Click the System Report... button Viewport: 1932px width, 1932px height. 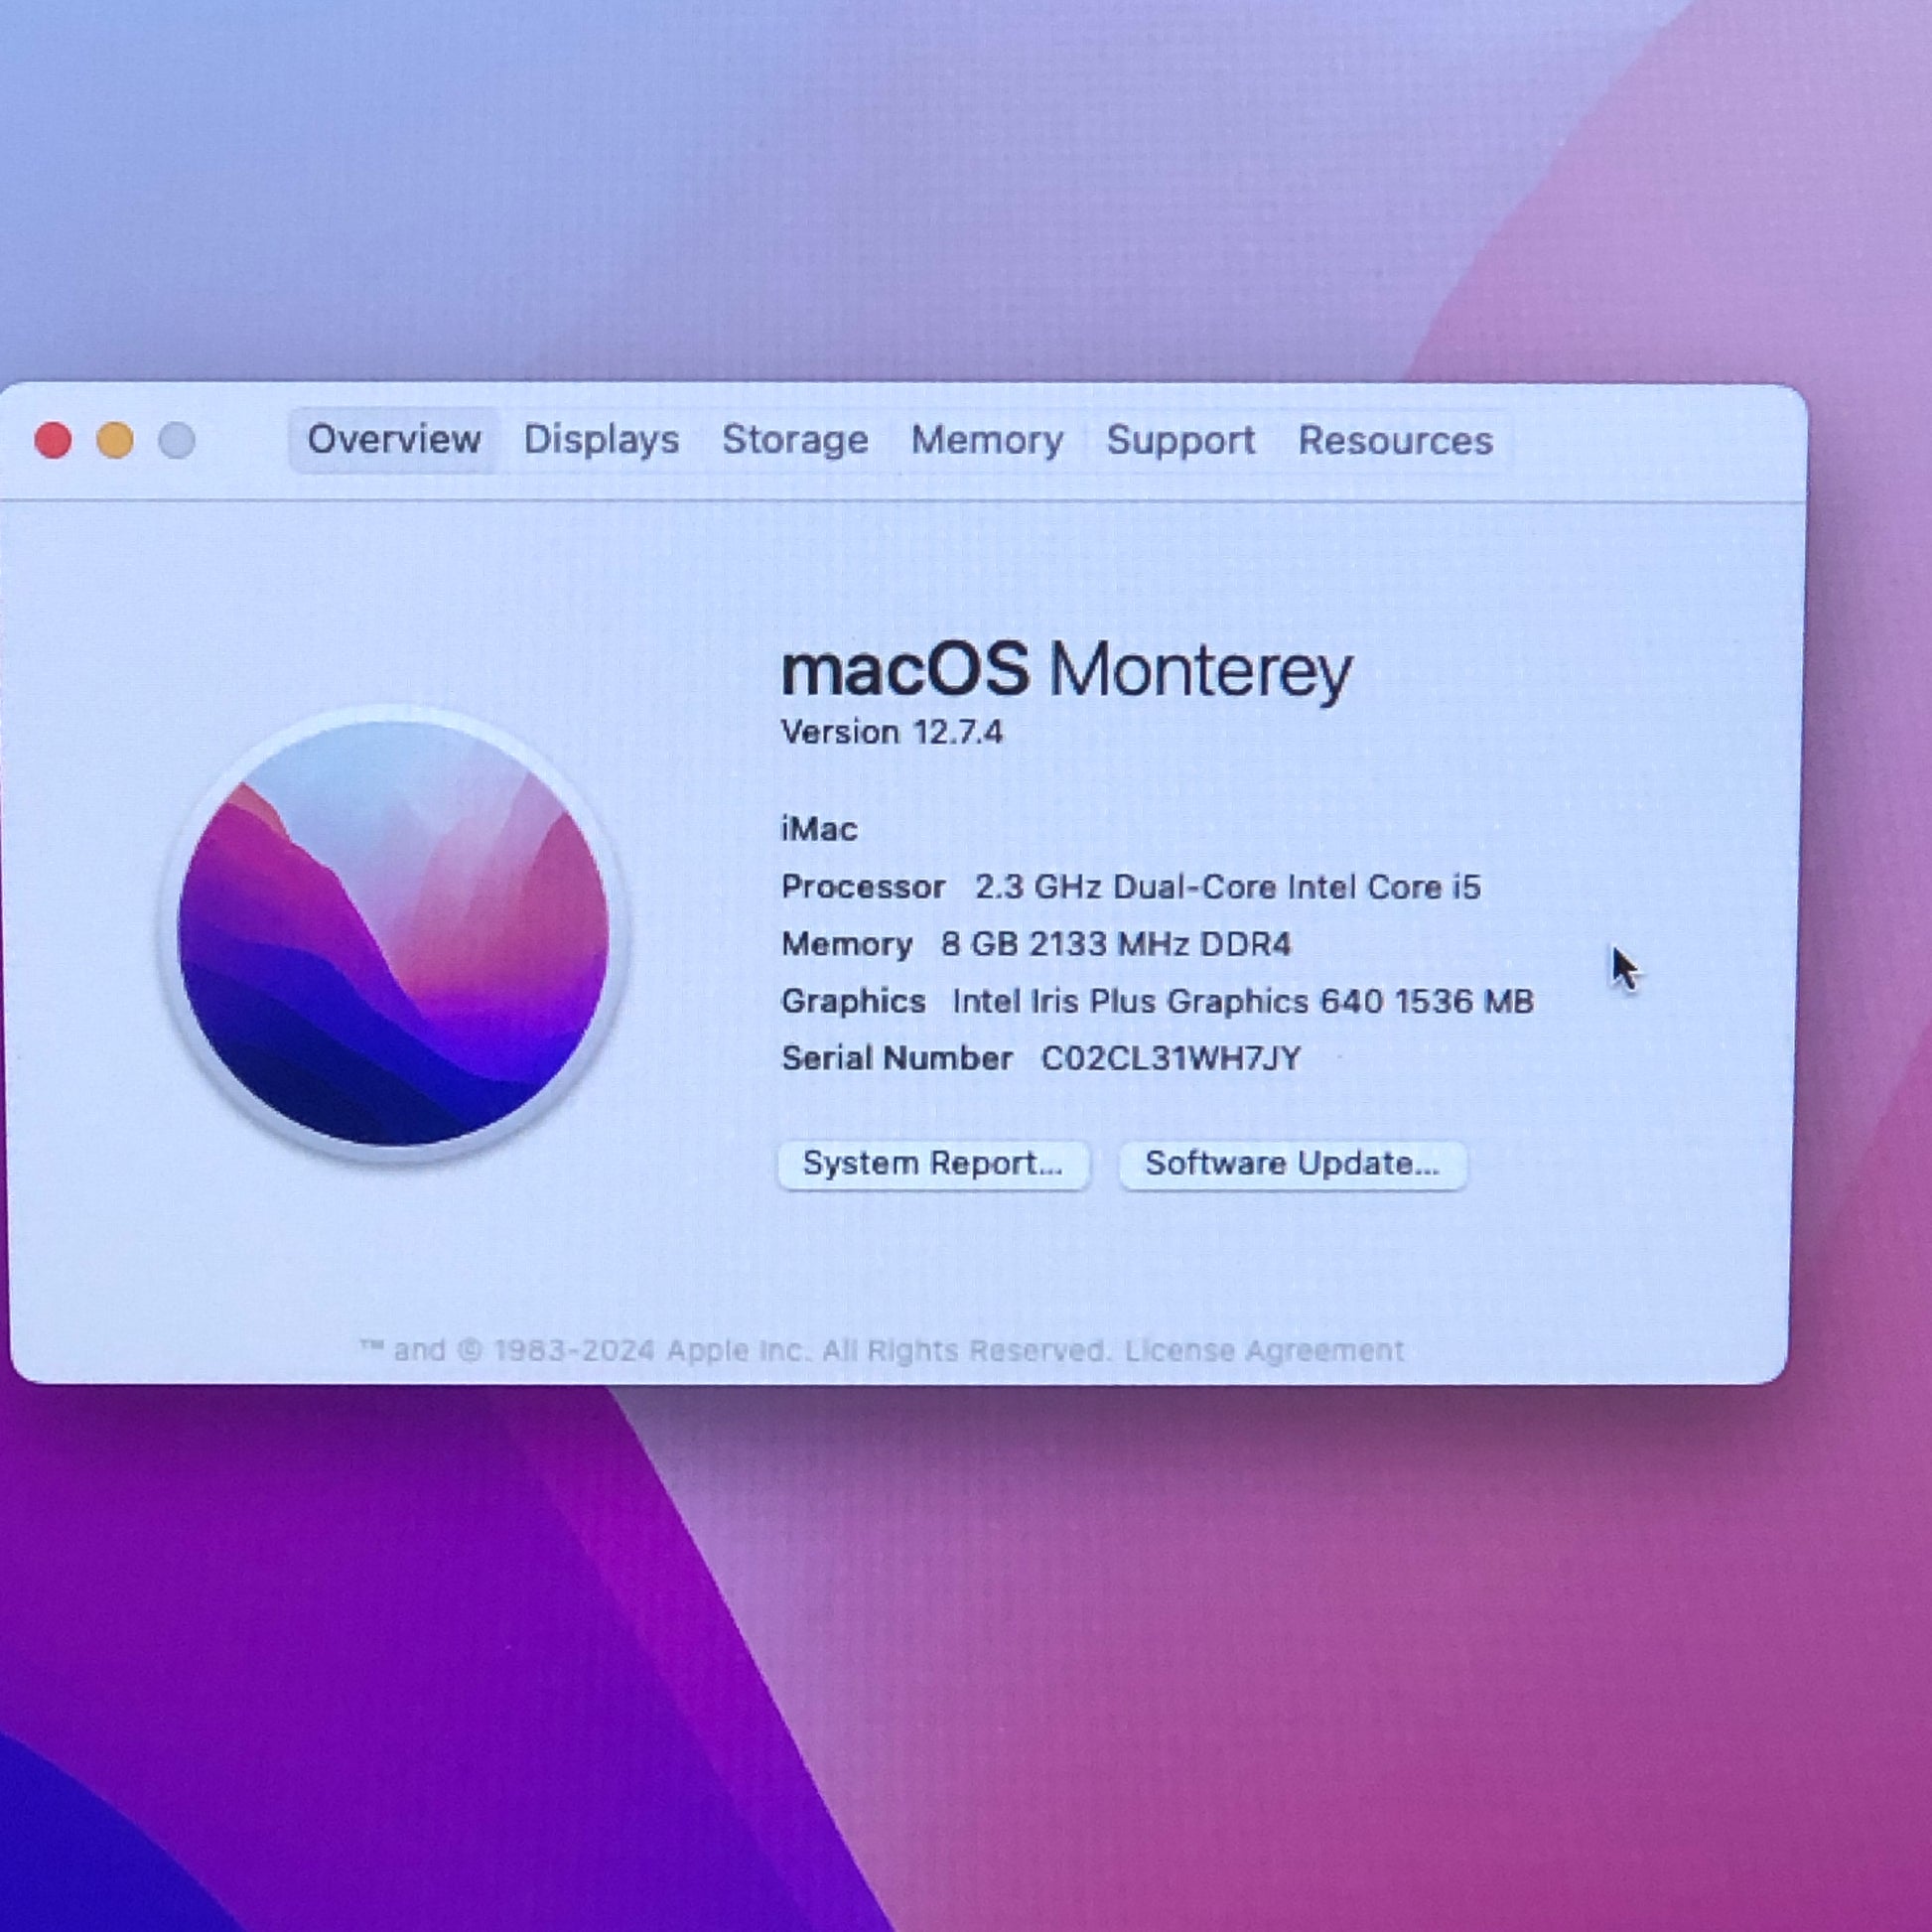933,1165
